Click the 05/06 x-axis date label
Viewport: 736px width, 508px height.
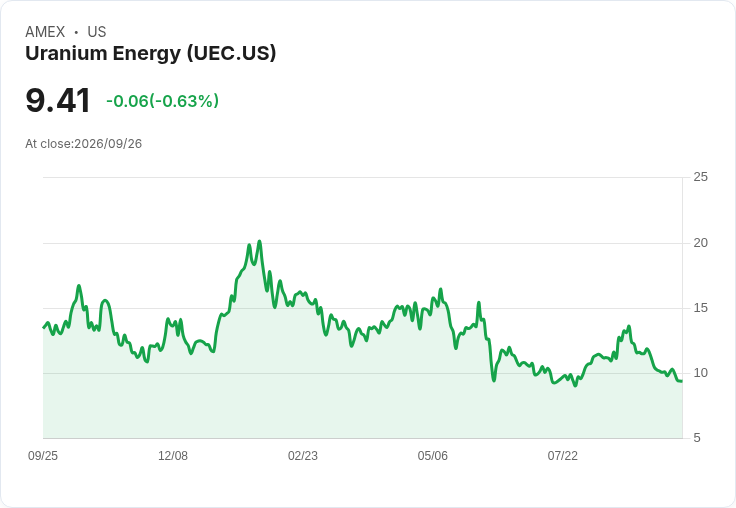[433, 455]
